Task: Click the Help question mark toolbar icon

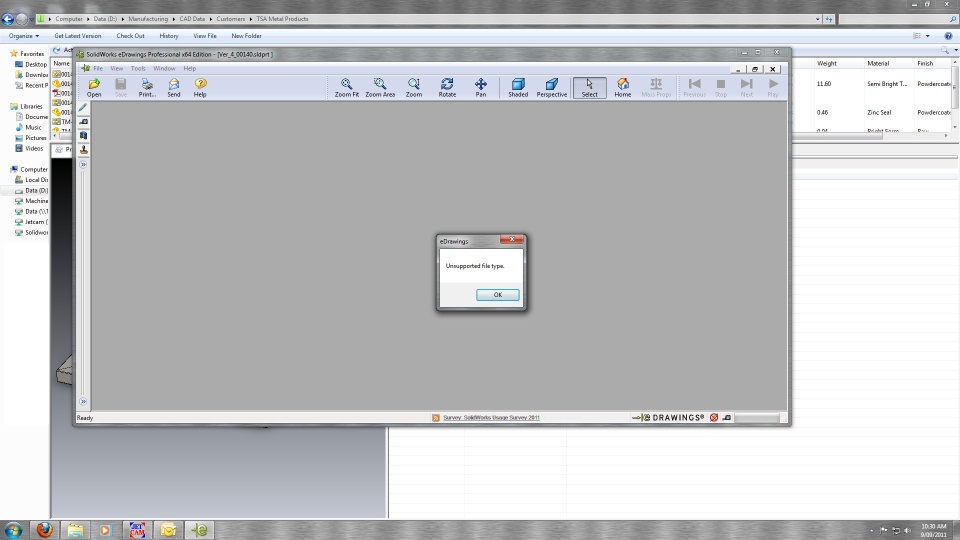Action: click(200, 87)
